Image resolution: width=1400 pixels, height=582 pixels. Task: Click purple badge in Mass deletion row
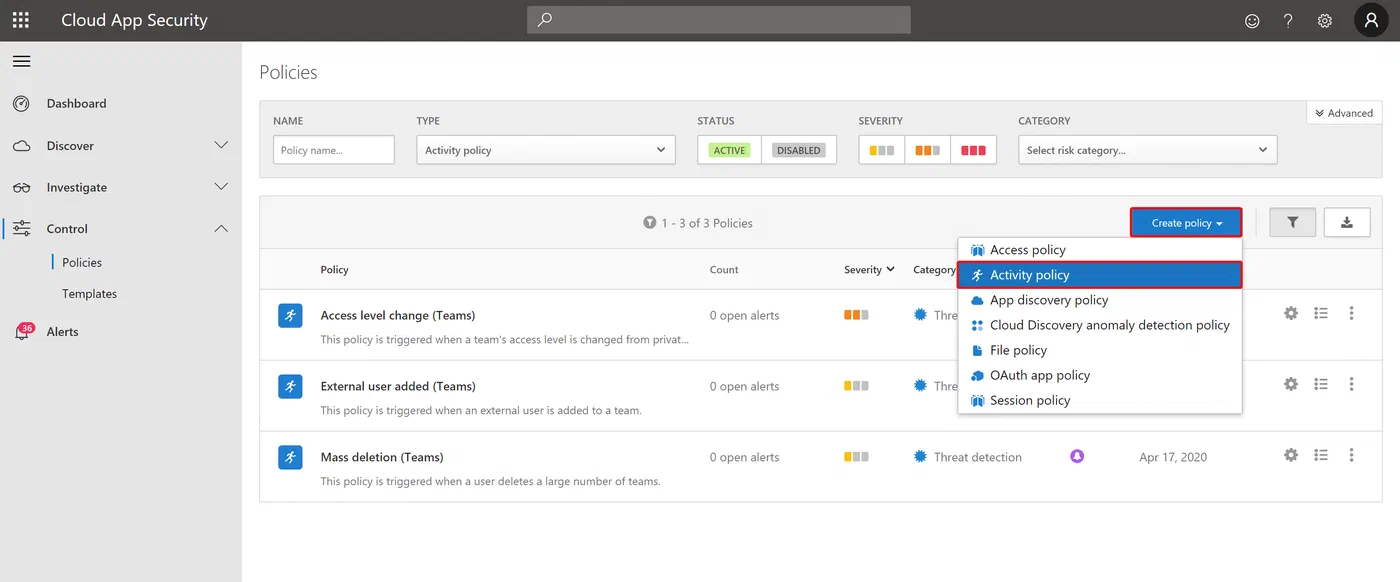point(1077,456)
